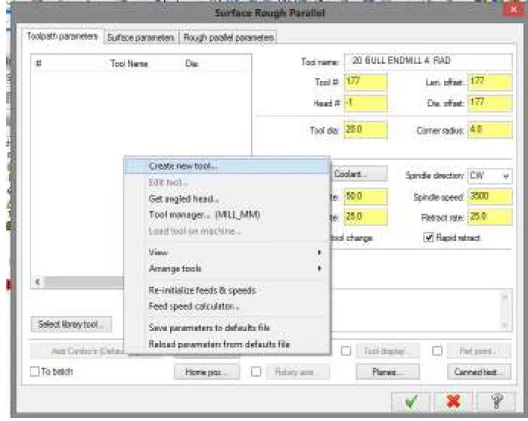Viewport: 528px width, 421px height.
Task: Click the Planes button
Action: pyautogui.click(x=388, y=372)
